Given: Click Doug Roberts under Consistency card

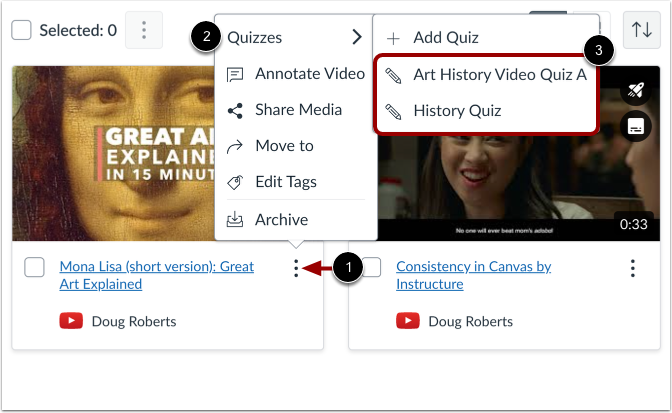Looking at the screenshot, I should [471, 321].
